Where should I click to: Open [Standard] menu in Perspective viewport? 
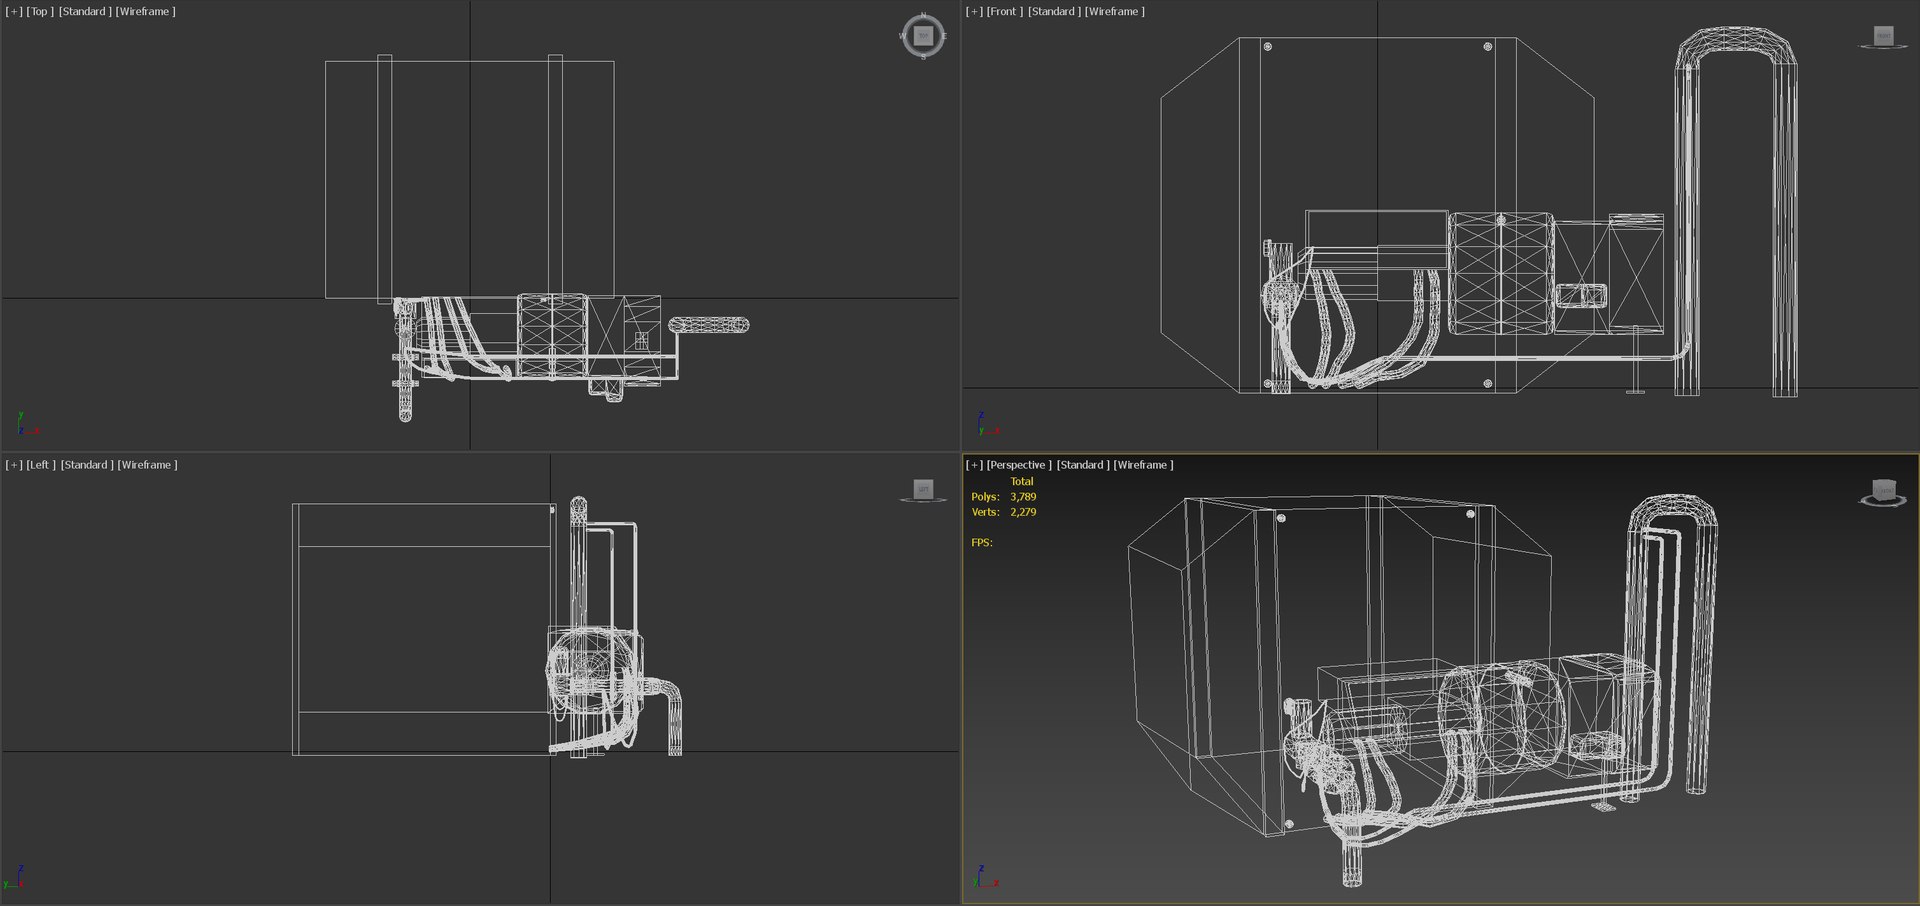(x=1084, y=465)
